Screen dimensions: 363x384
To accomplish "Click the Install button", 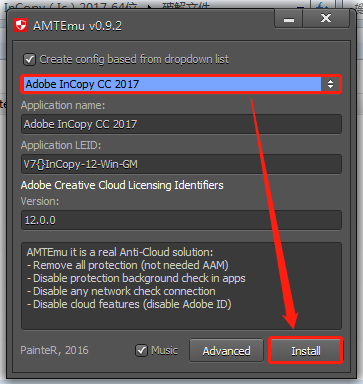I will coord(306,351).
